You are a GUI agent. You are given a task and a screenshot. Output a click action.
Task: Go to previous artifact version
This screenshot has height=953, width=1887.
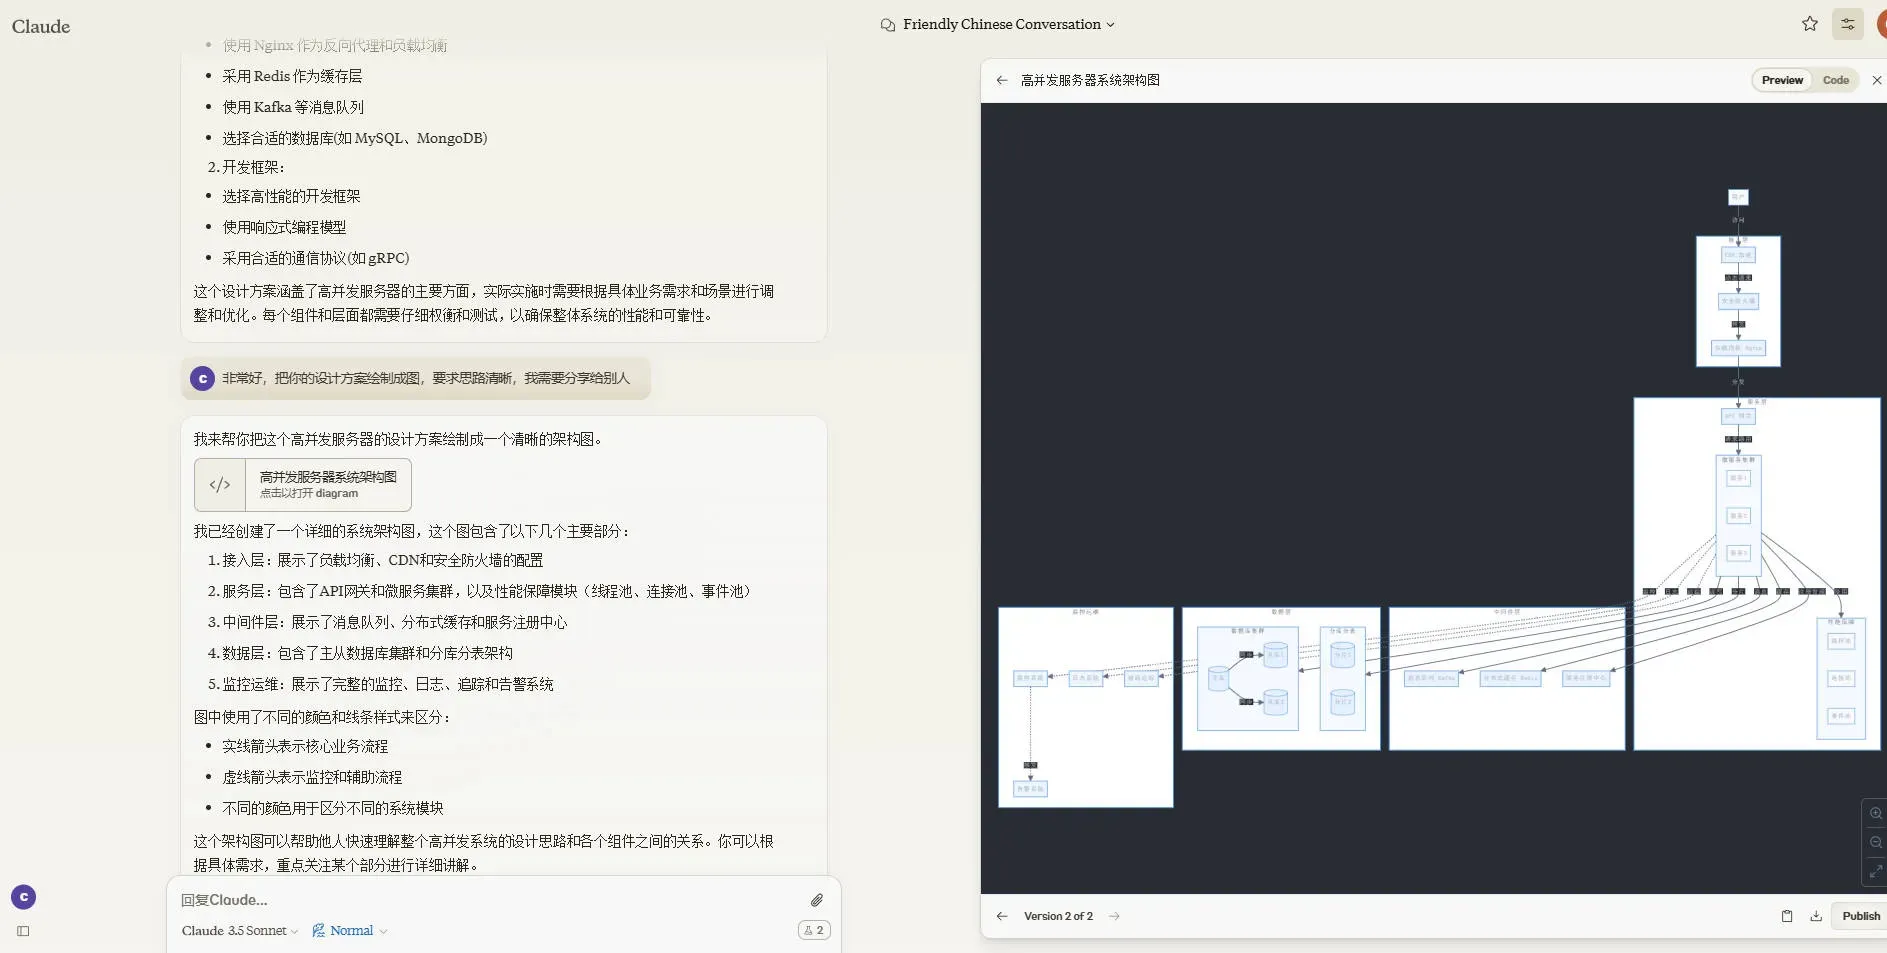point(1001,916)
